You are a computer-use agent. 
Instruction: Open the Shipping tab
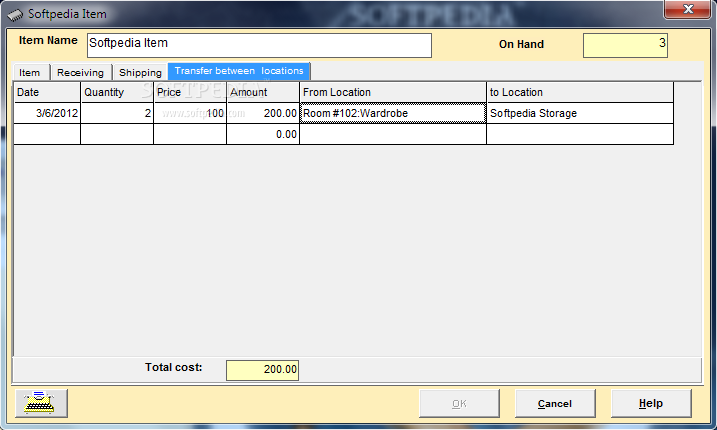point(140,72)
